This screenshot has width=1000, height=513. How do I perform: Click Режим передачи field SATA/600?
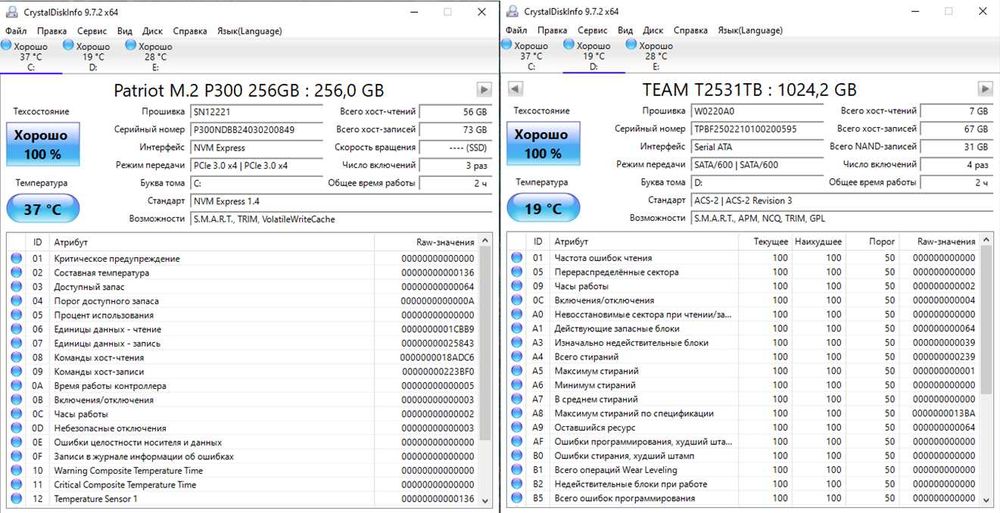pos(758,165)
